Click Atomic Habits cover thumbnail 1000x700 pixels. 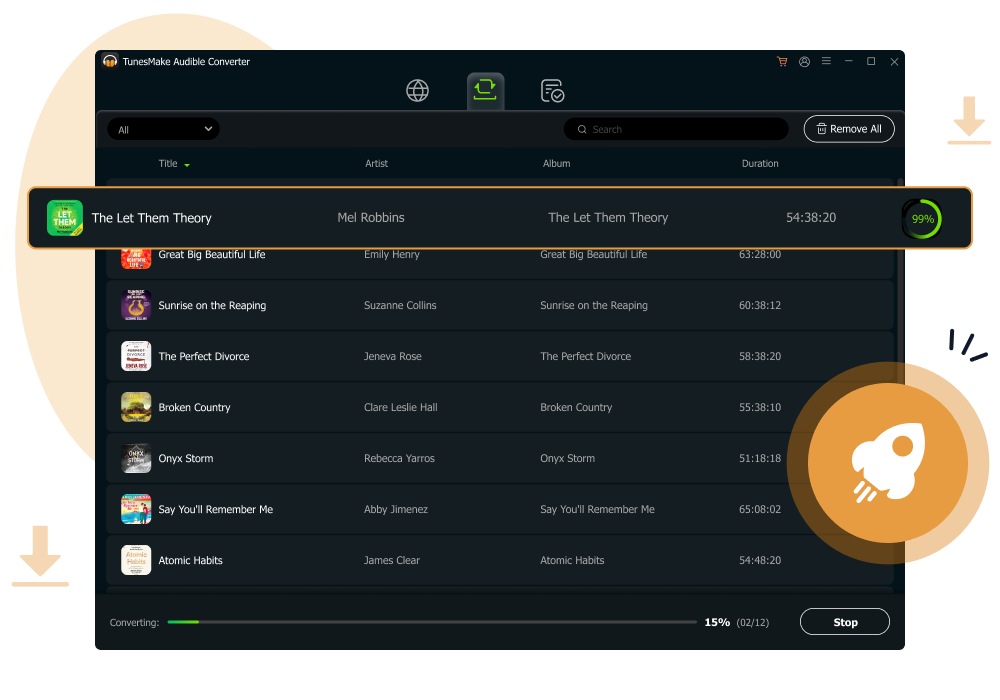[x=136, y=560]
